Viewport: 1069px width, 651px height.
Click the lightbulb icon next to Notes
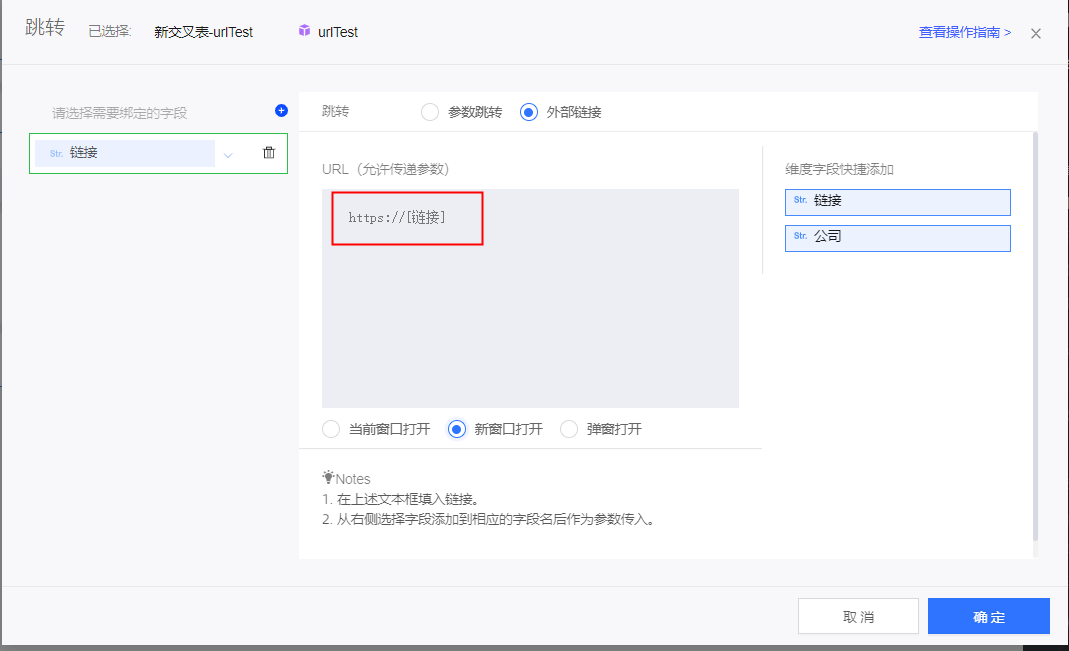coord(328,478)
